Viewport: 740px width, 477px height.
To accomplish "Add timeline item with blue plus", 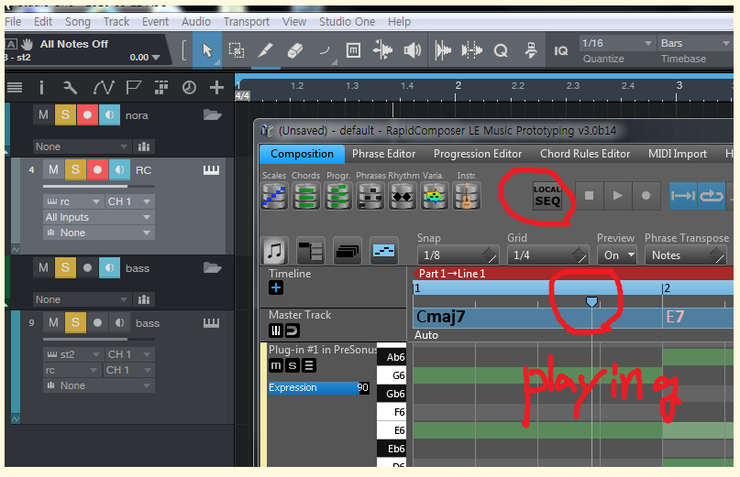I will point(276,288).
